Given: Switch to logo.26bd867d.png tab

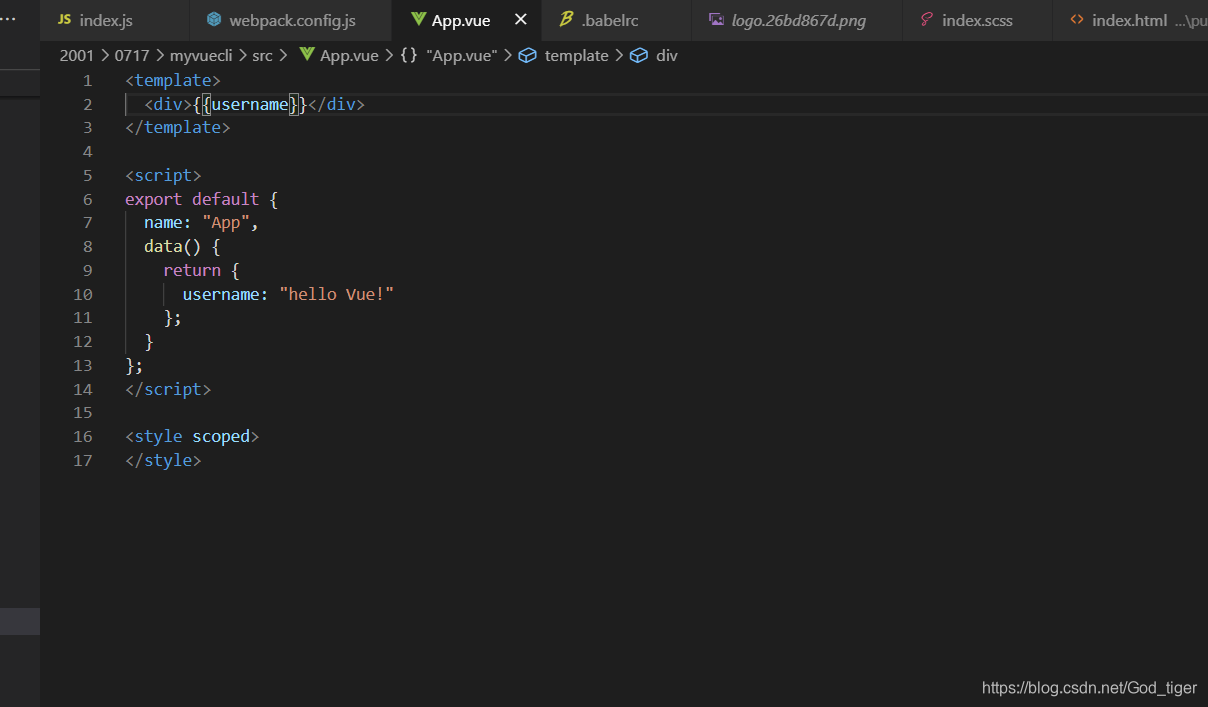Looking at the screenshot, I should [797, 20].
